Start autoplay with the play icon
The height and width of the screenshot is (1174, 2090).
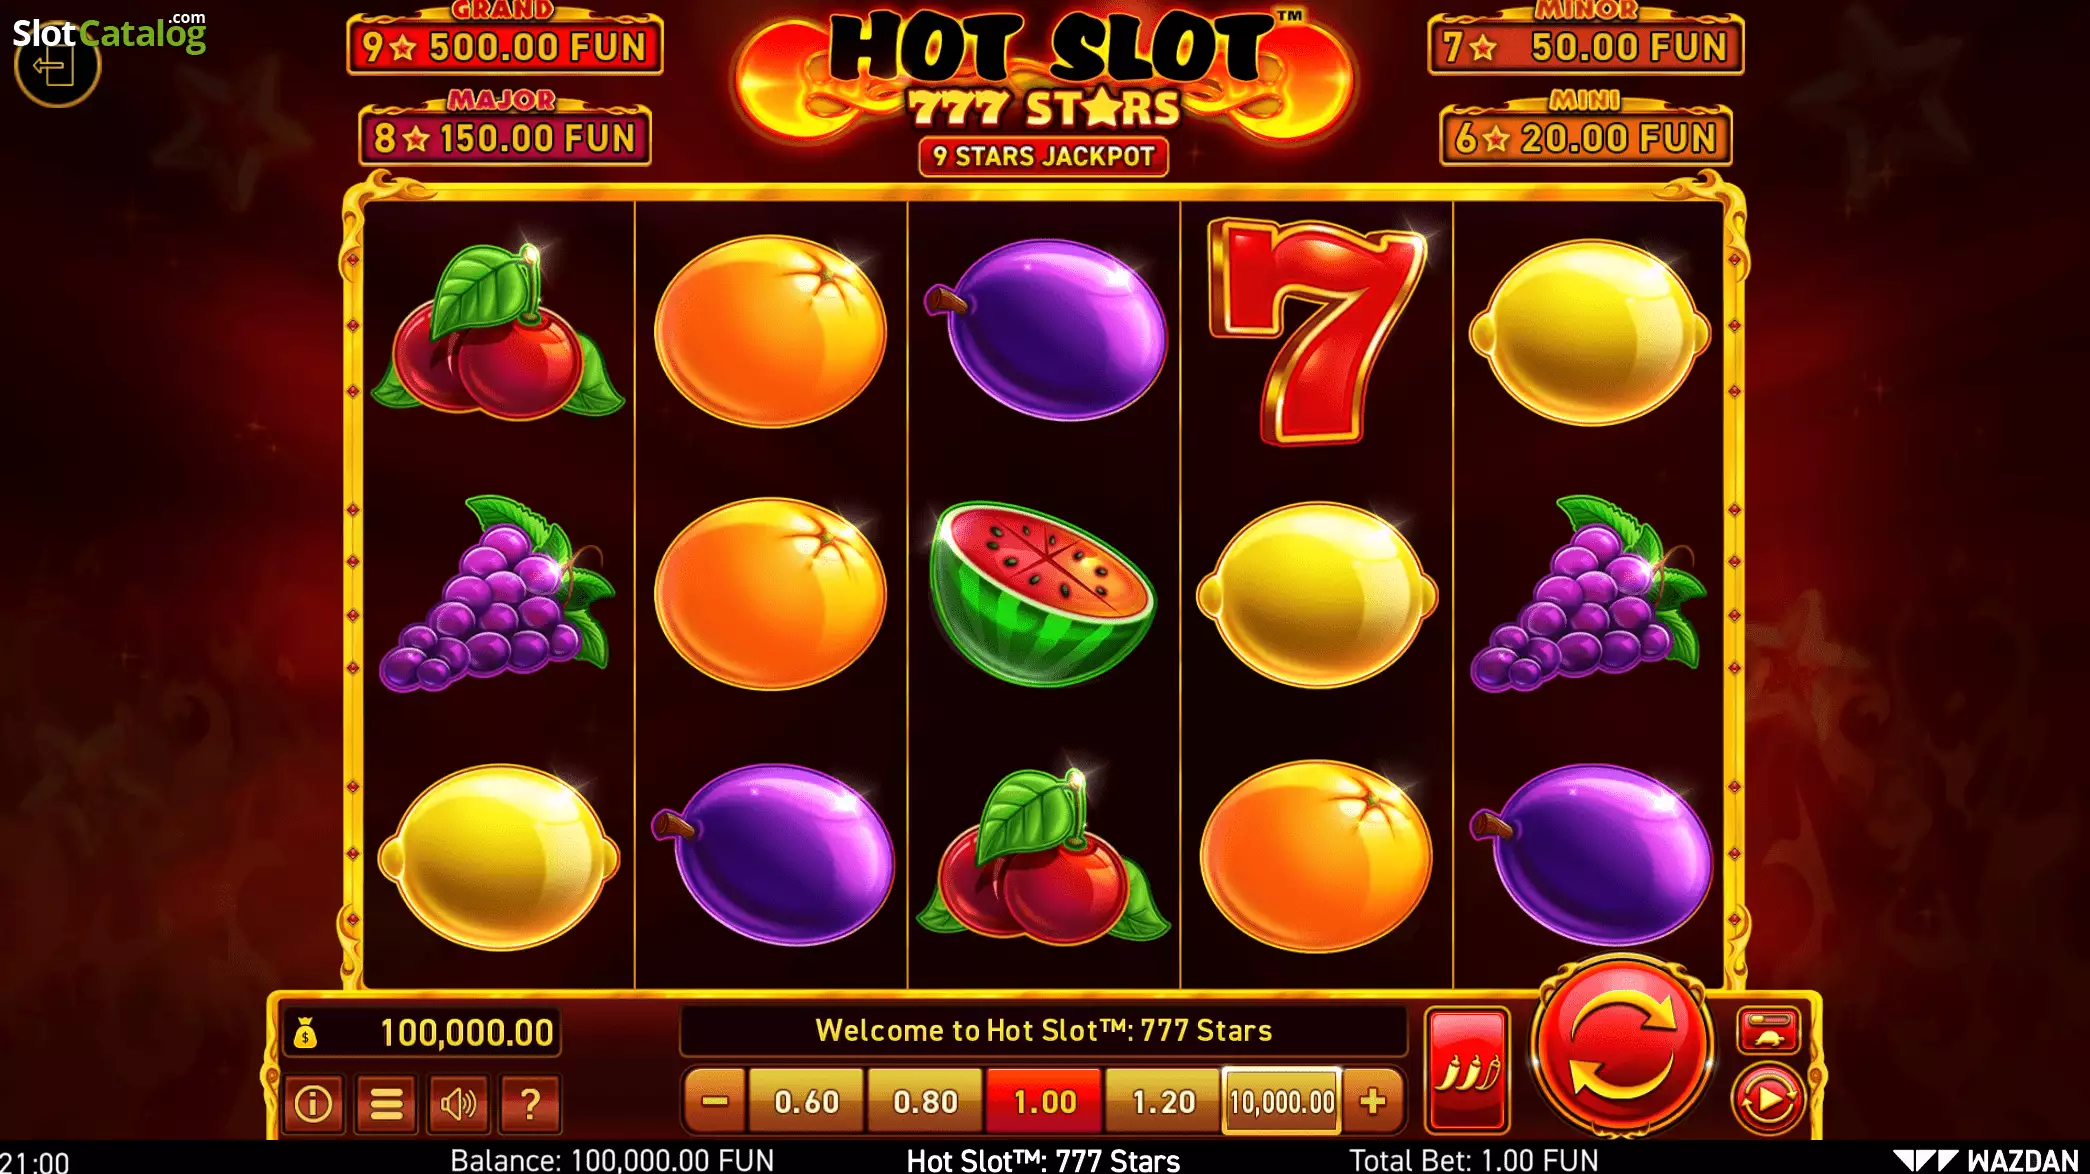pyautogui.click(x=1767, y=1100)
